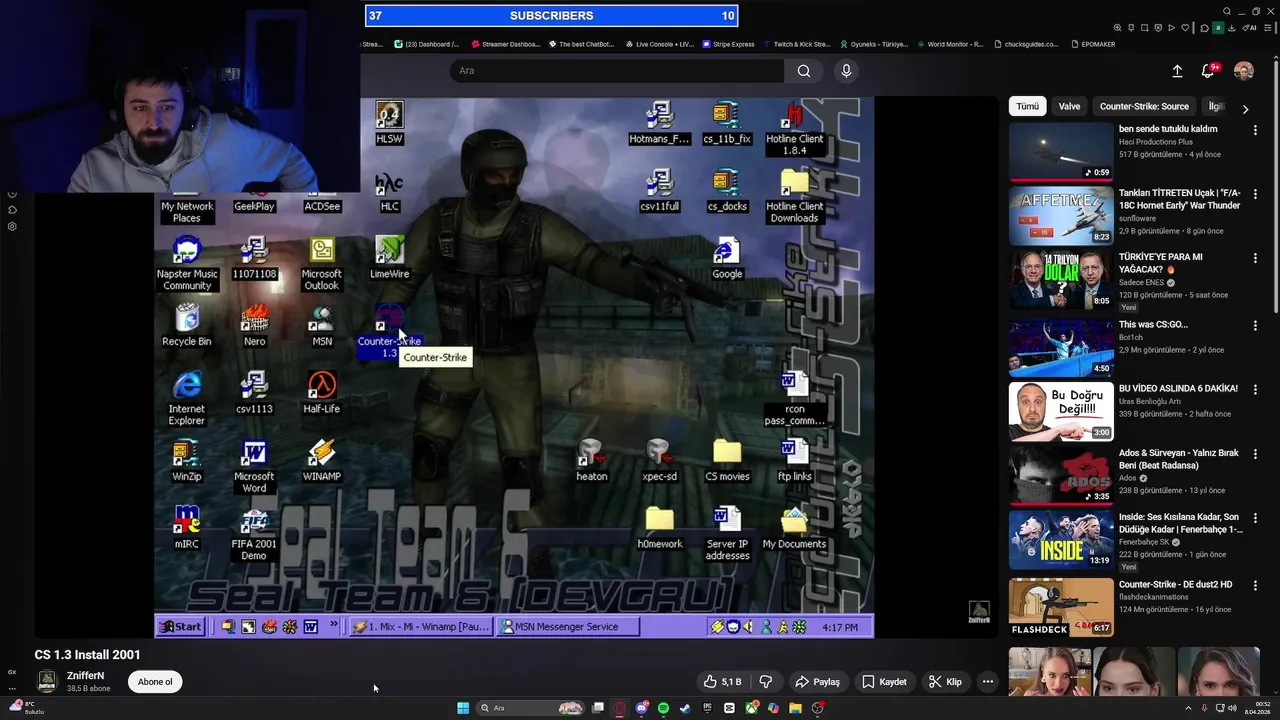Click the HLSW desktop icon in the video
The width and height of the screenshot is (1280, 720).
click(389, 123)
